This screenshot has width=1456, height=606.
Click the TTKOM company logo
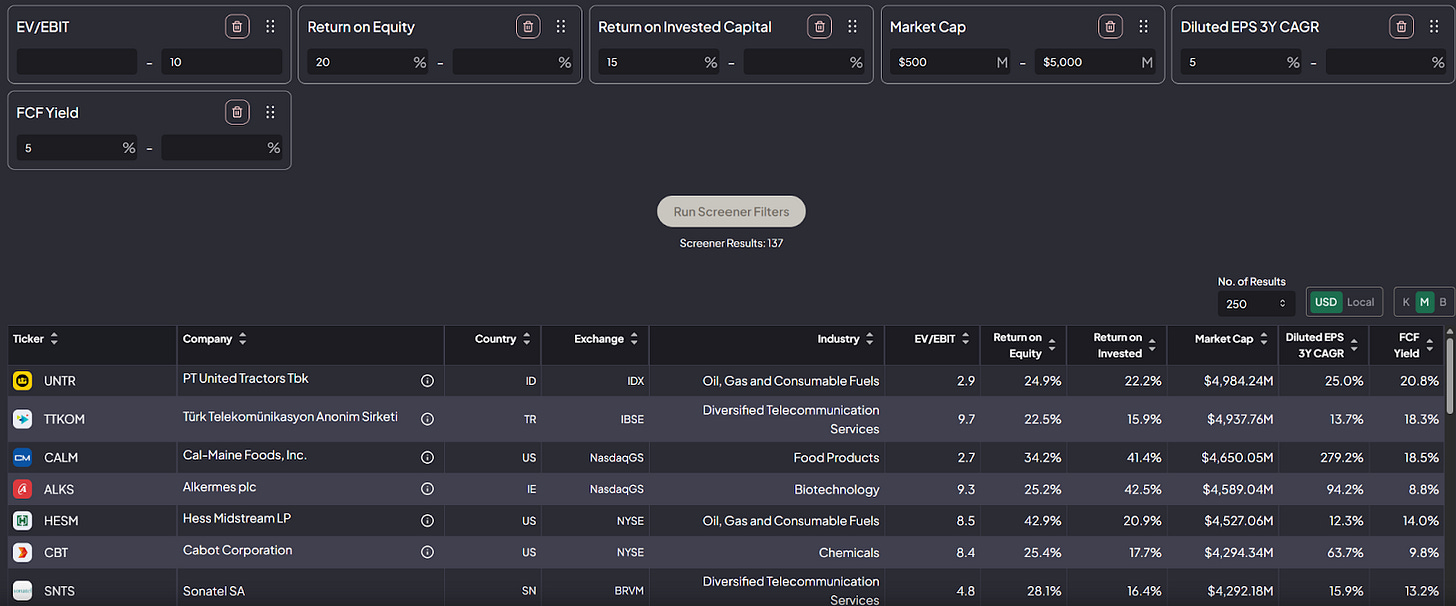coord(22,419)
